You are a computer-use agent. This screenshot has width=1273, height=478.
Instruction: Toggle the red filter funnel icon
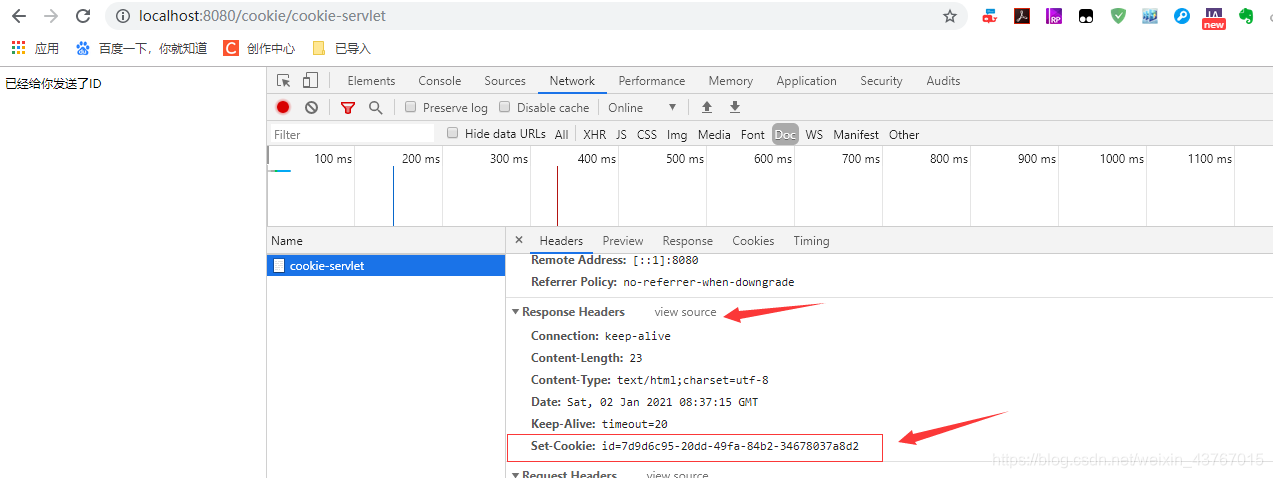click(348, 107)
